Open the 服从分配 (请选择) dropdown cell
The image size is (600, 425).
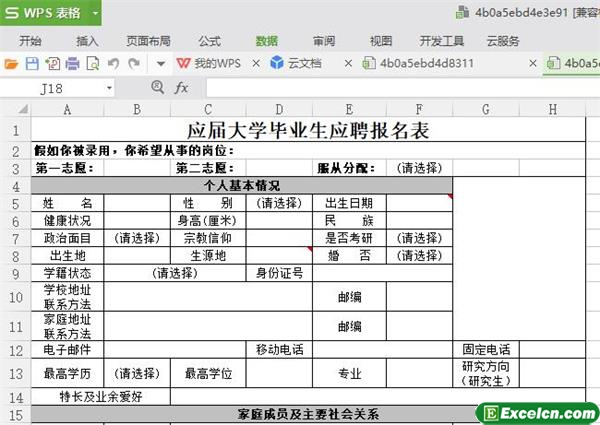[419, 168]
